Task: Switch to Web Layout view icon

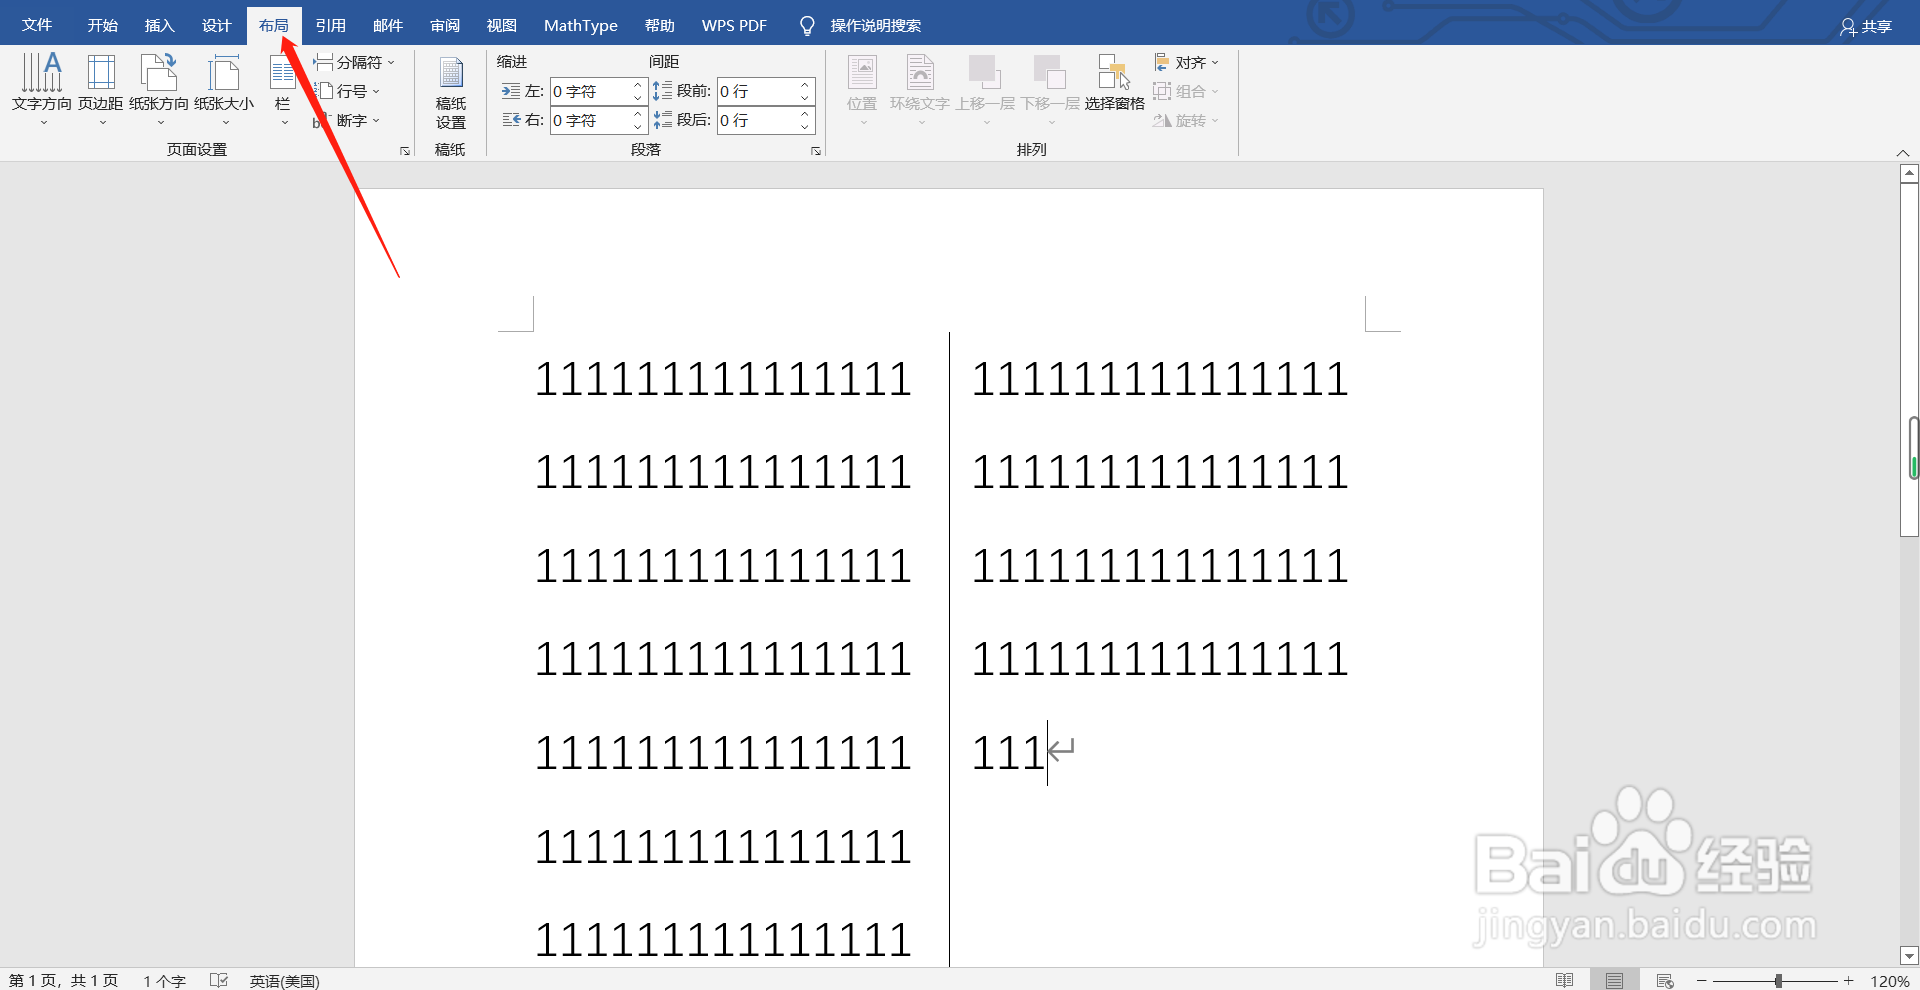Action: click(x=1665, y=980)
